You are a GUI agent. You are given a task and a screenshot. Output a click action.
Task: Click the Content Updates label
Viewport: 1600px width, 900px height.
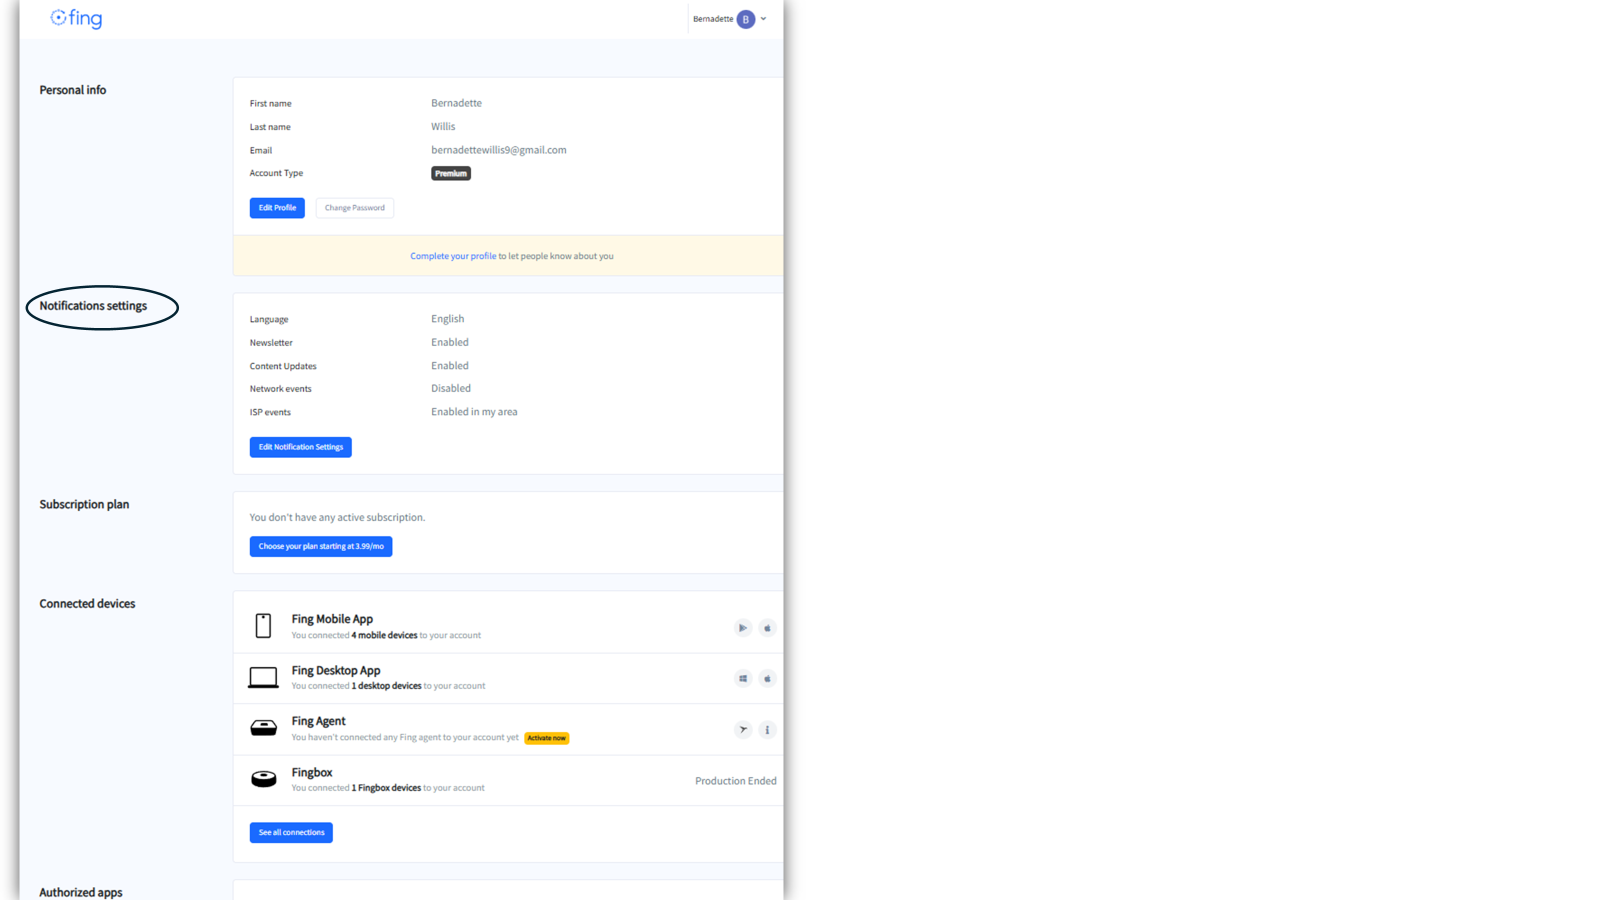click(283, 366)
